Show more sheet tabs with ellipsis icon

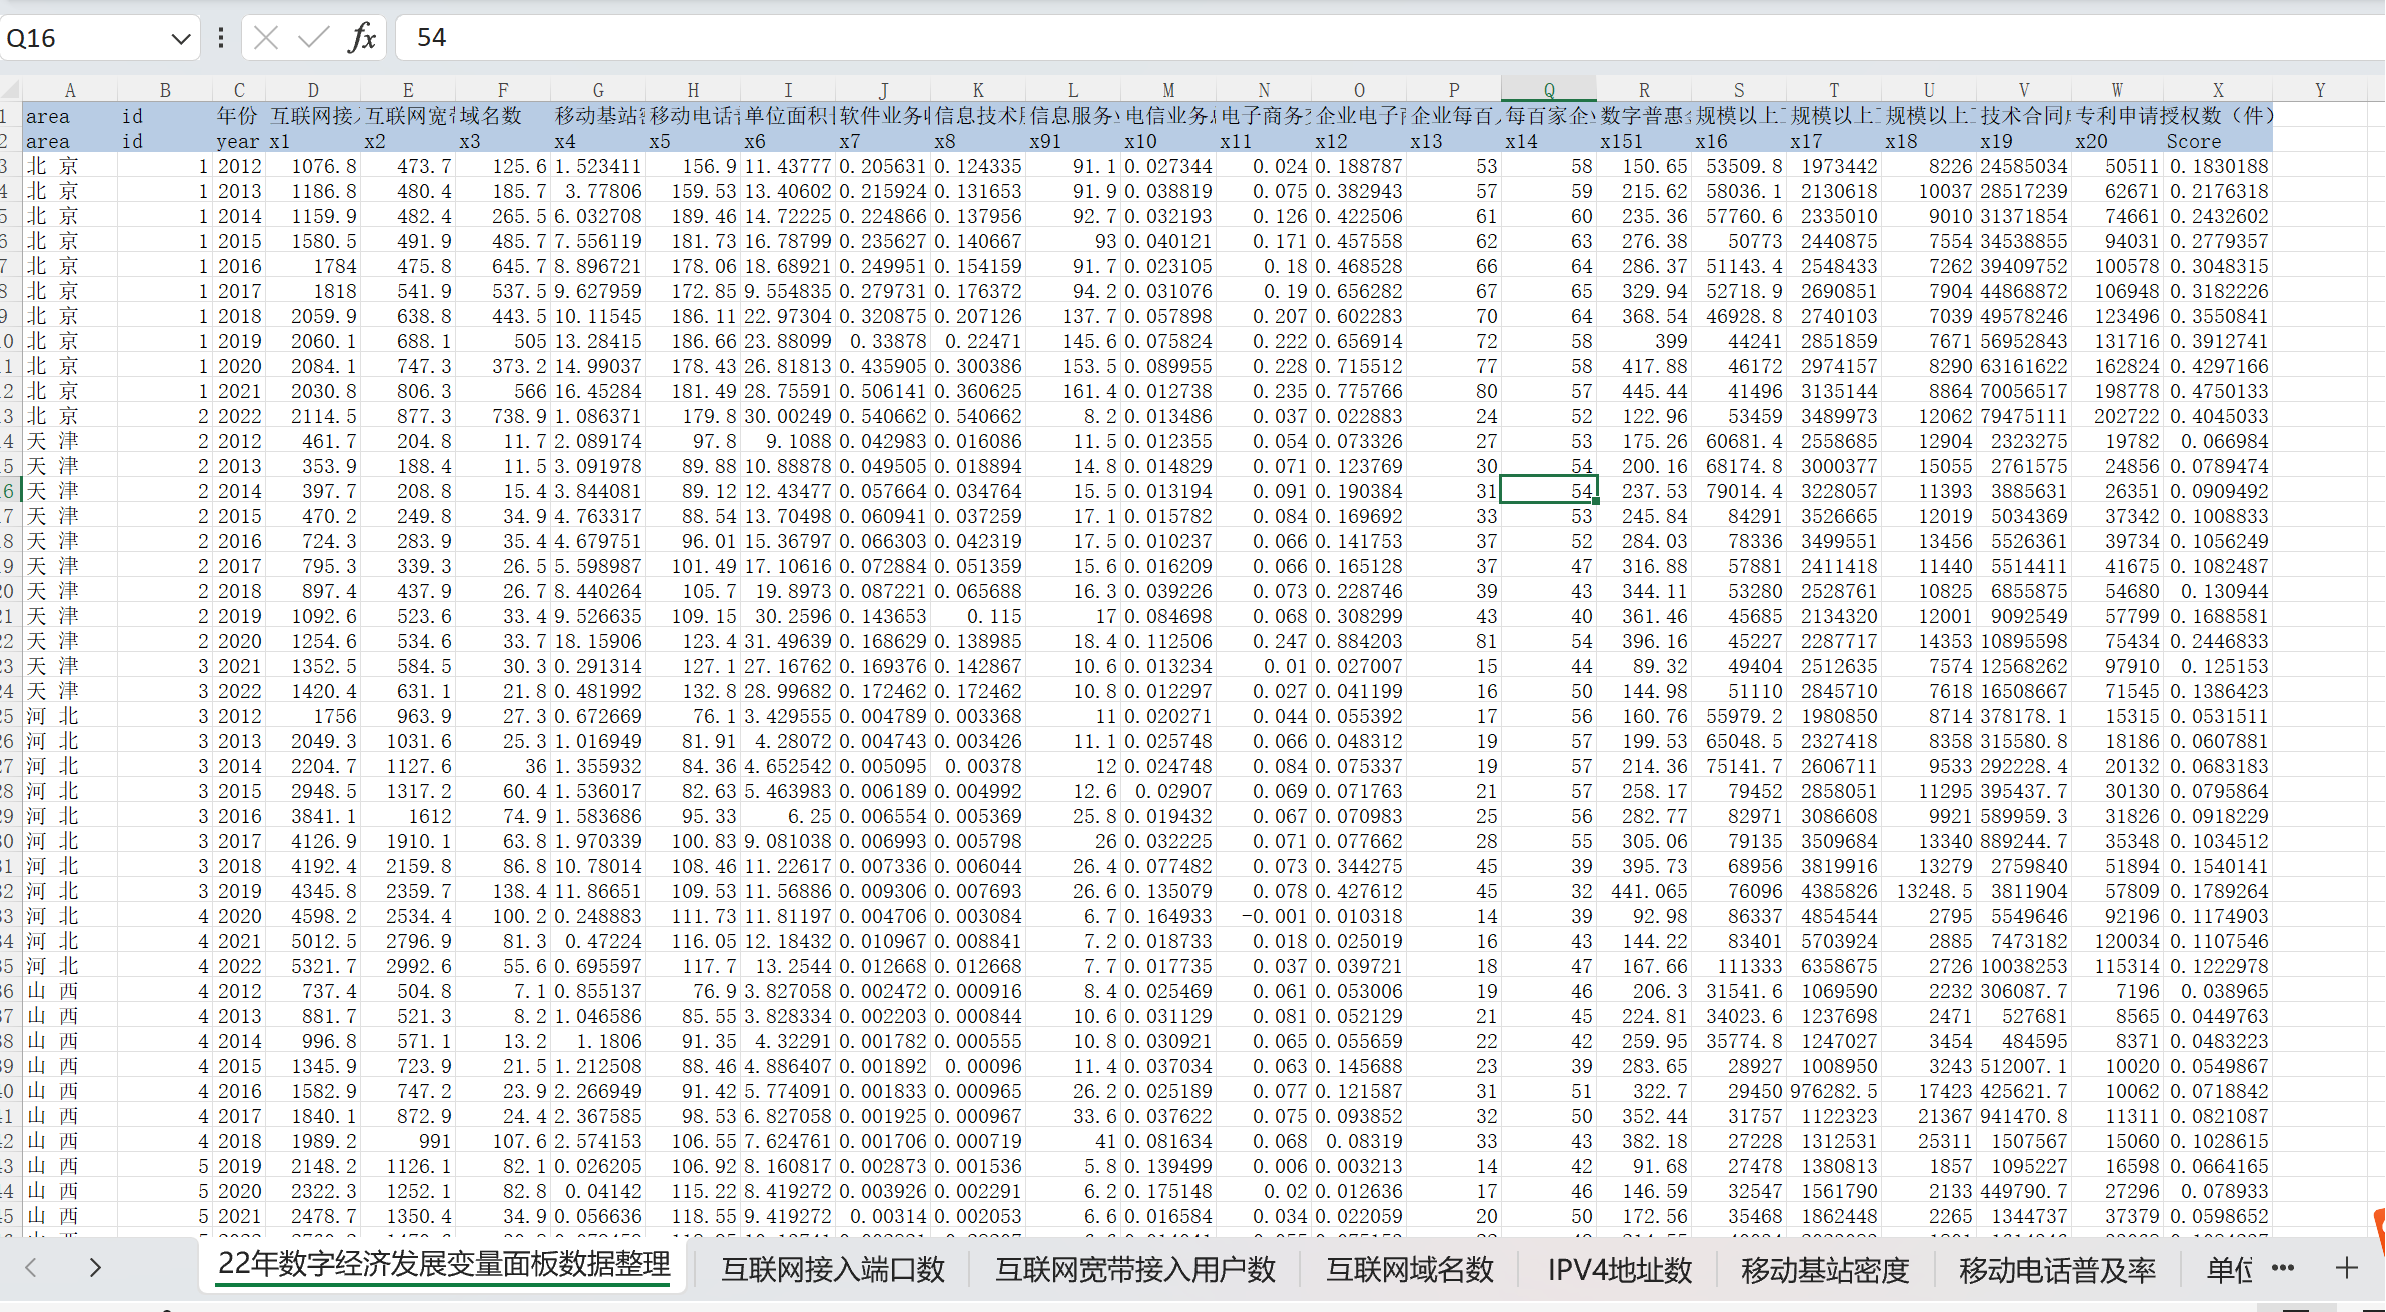pos(2283,1268)
